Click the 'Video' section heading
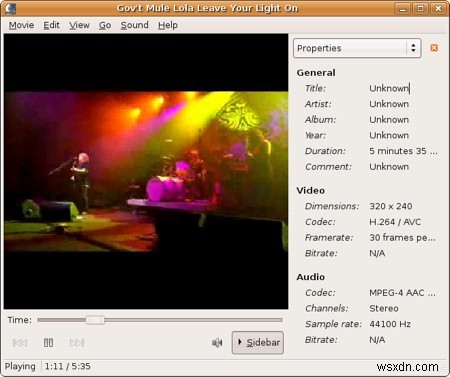 [x=310, y=191]
